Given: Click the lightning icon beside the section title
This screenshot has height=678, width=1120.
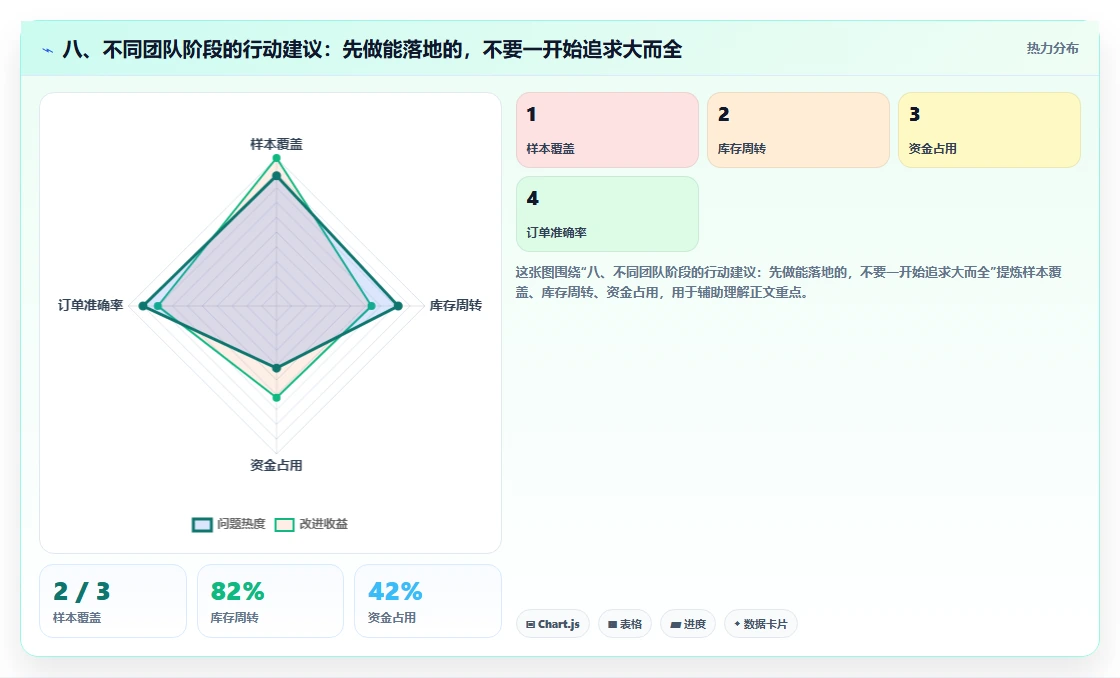Looking at the screenshot, I should click(48, 50).
